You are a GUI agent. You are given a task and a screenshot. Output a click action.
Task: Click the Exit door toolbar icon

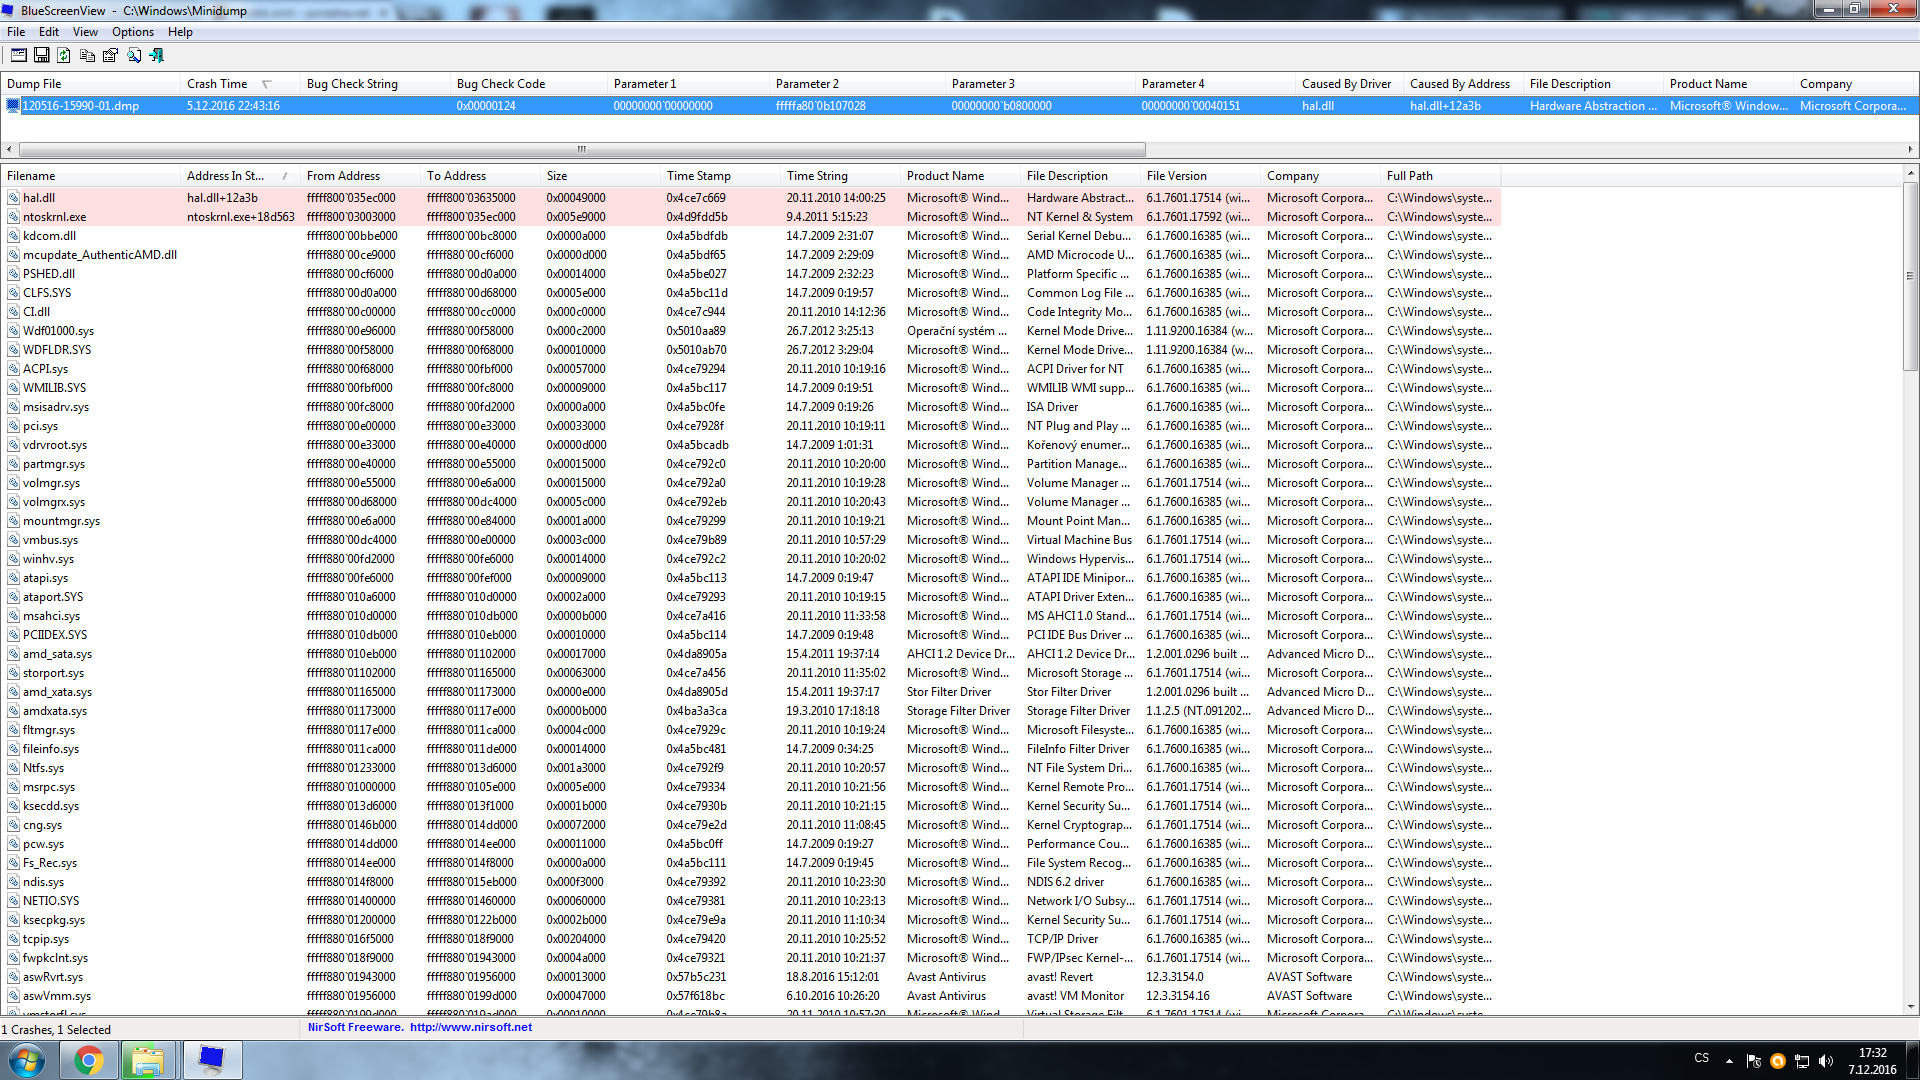click(157, 56)
